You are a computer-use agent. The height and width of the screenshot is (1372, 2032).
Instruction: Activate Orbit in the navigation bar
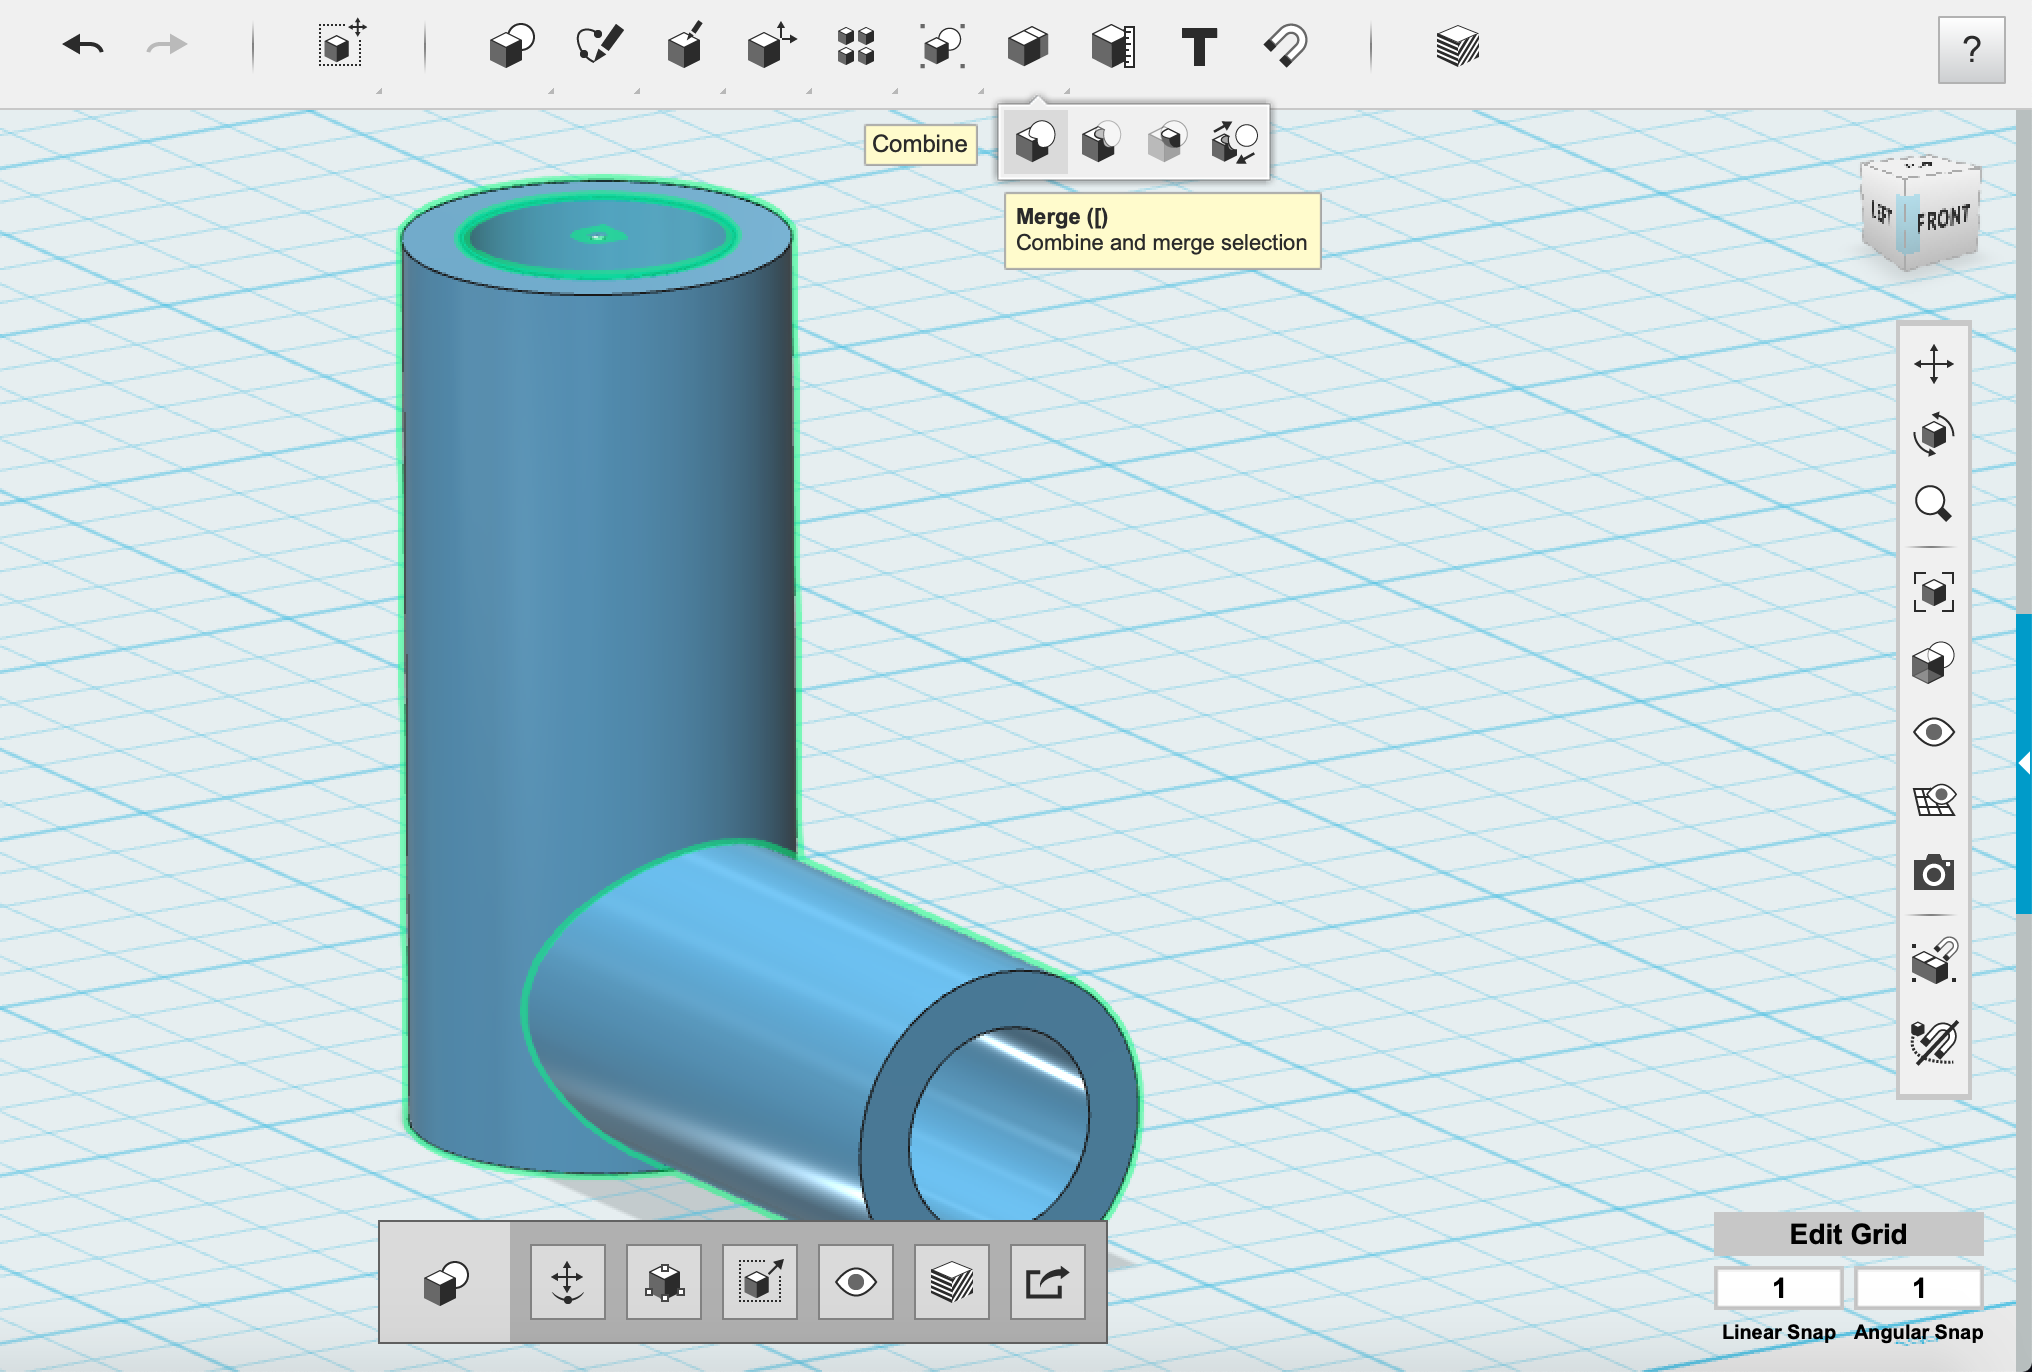[x=1933, y=434]
